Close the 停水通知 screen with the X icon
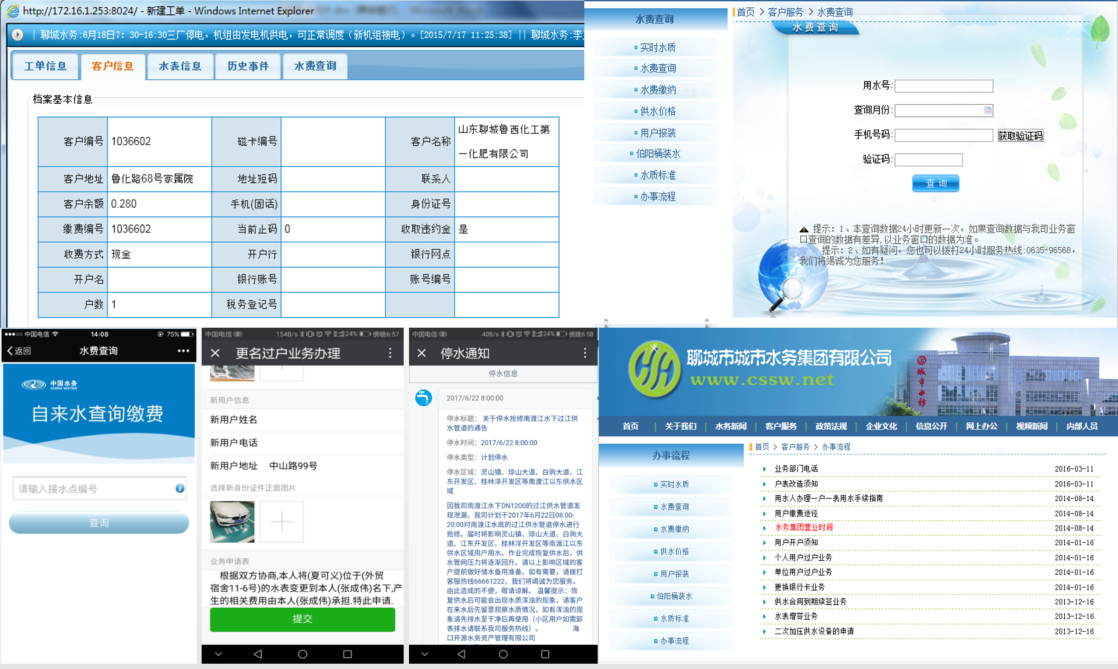 (421, 353)
